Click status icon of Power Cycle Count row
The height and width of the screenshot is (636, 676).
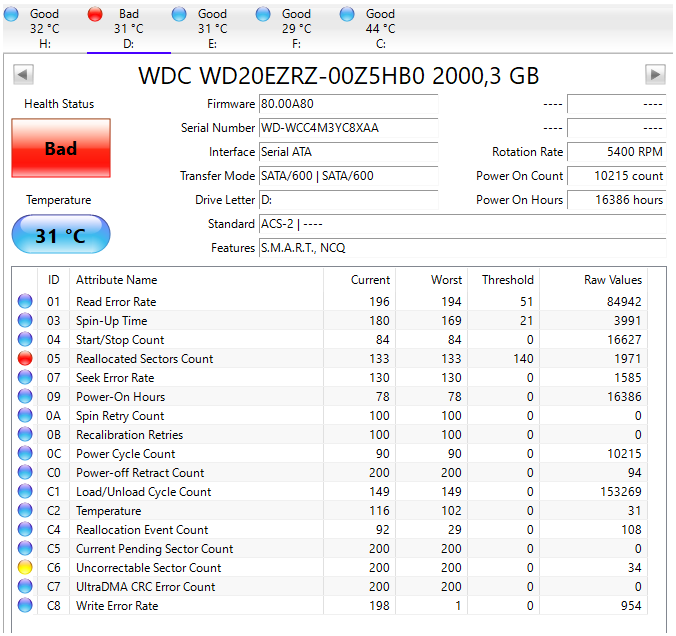click(x=25, y=453)
